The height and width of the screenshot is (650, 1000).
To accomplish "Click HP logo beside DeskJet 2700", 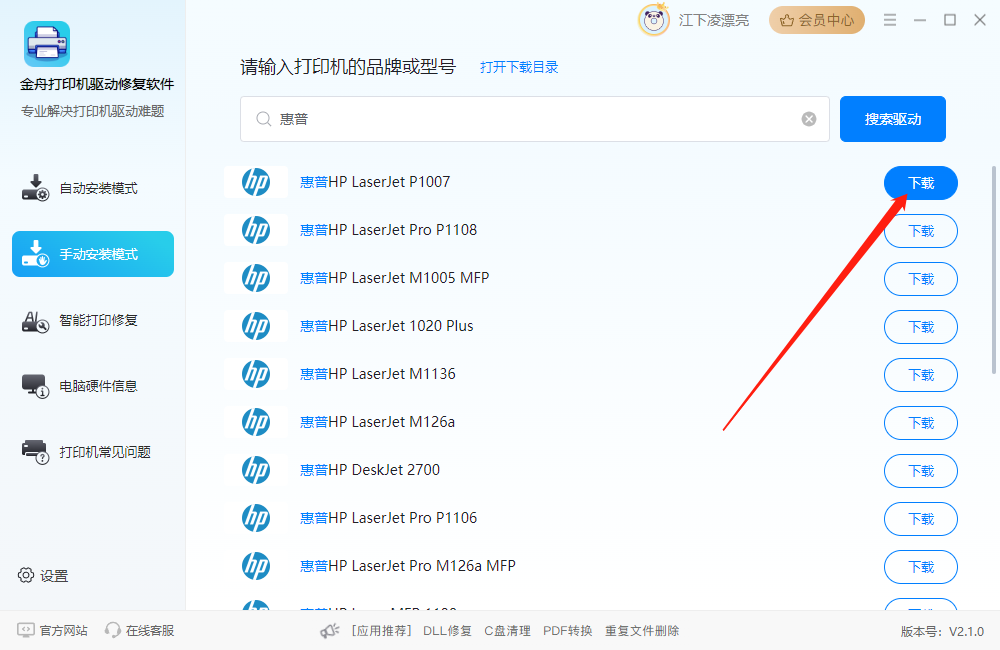I will pos(256,470).
